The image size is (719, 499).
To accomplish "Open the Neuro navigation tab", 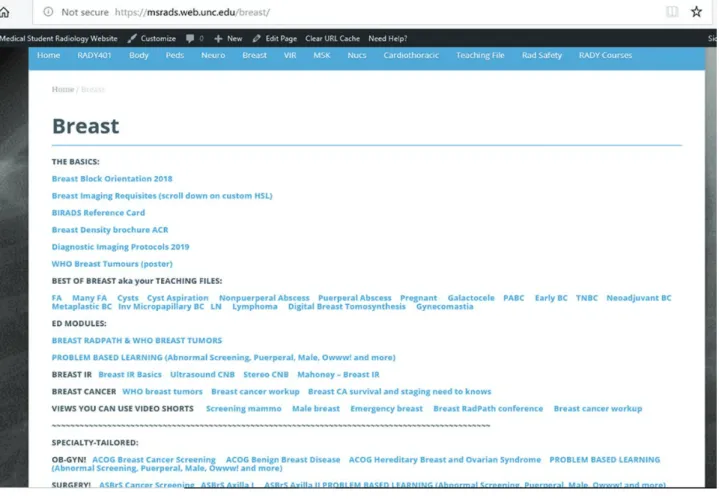I will click(x=213, y=55).
